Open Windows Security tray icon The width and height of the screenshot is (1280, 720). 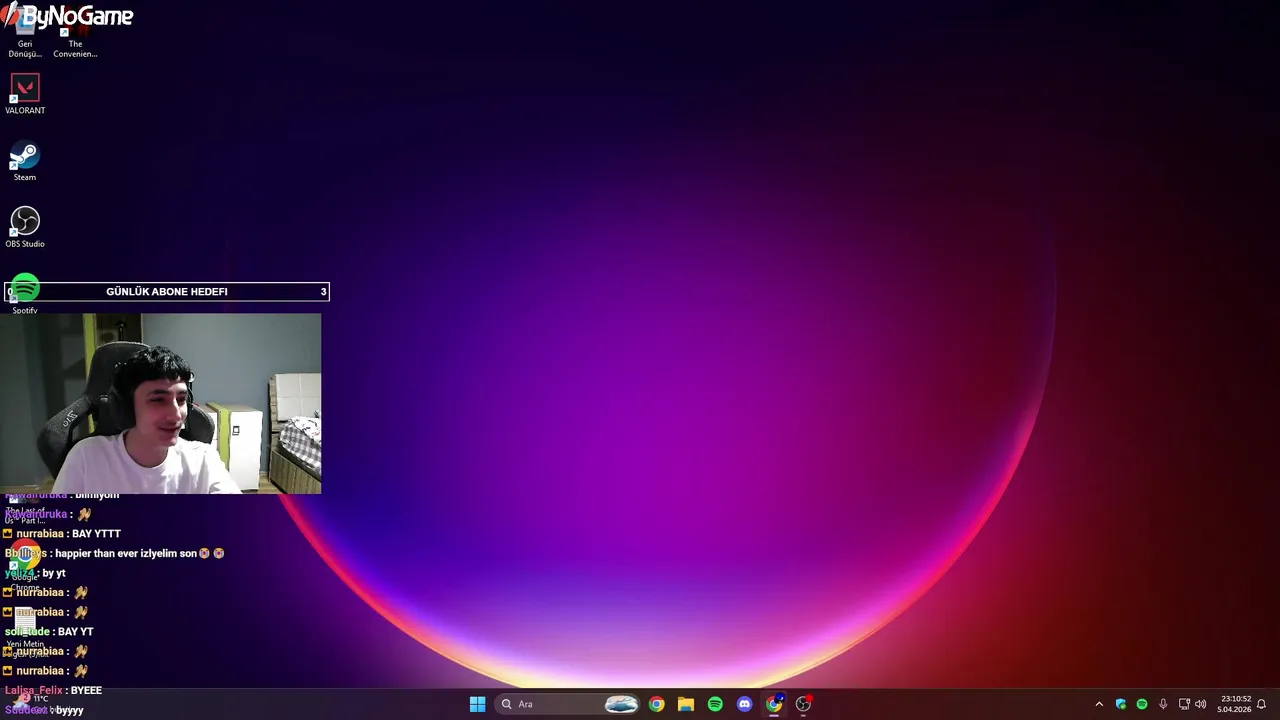pyautogui.click(x=1121, y=704)
